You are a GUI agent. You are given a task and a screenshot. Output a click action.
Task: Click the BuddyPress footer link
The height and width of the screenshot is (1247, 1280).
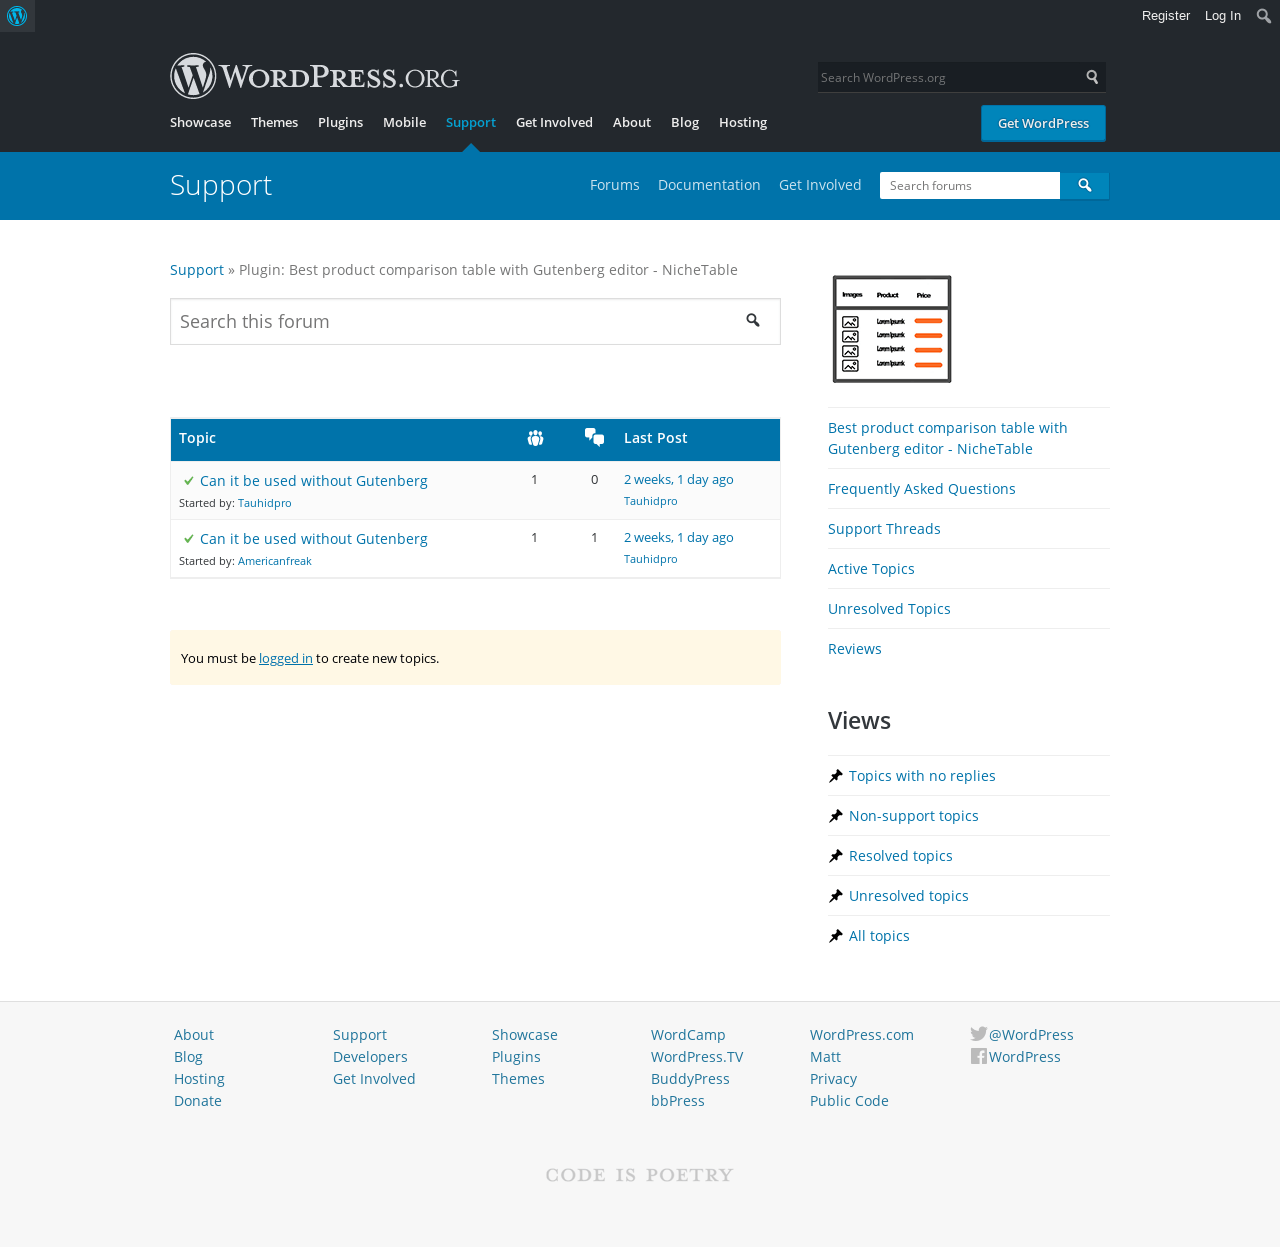tap(690, 1079)
